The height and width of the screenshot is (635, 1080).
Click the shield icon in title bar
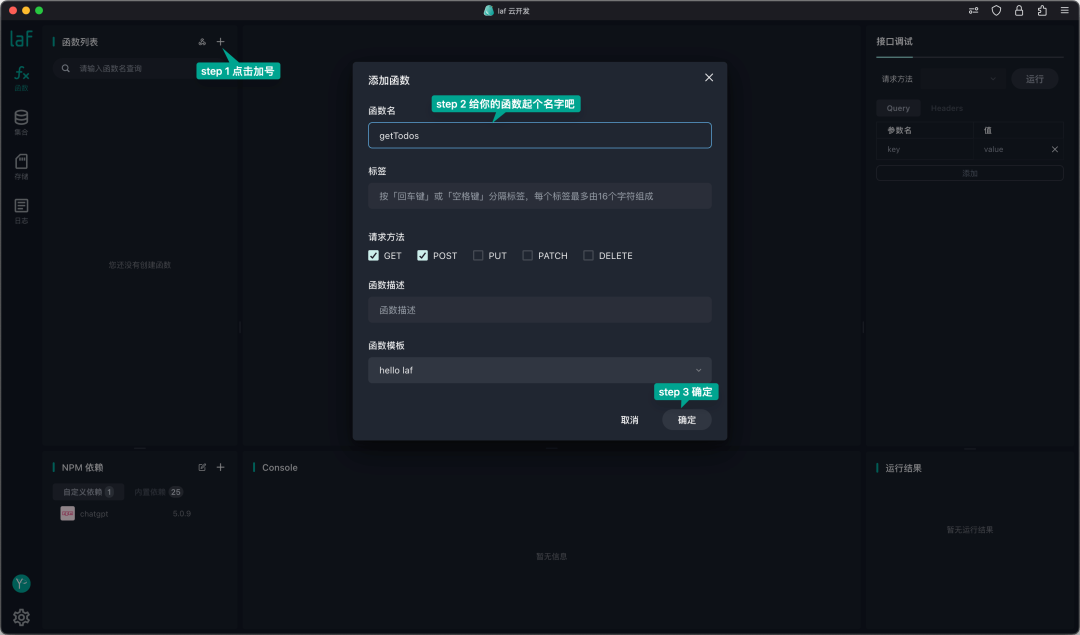pyautogui.click(x=996, y=10)
